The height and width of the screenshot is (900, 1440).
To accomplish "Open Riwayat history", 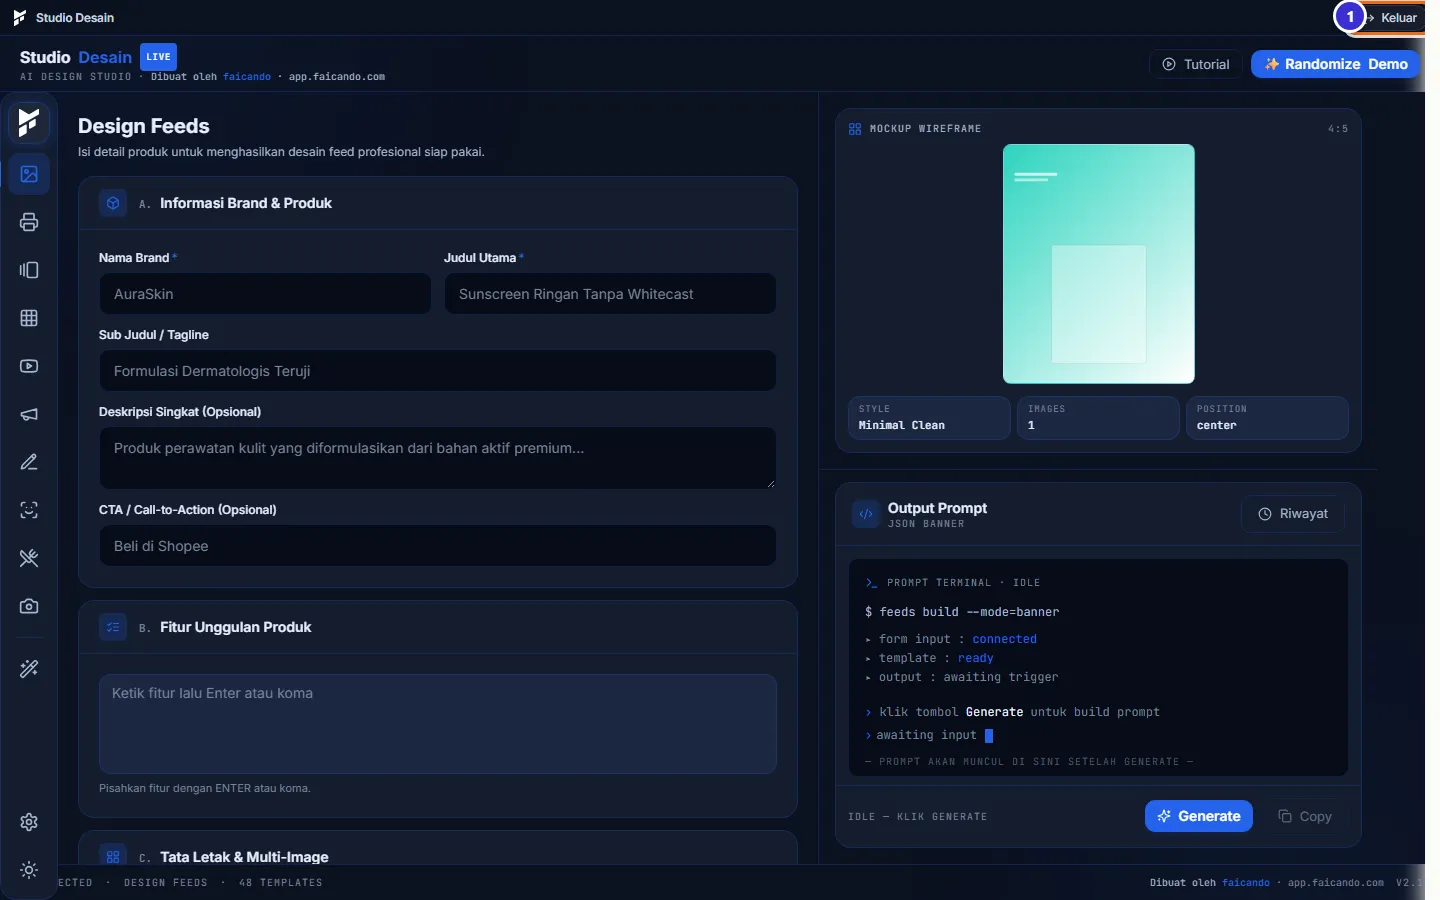I will tap(1293, 514).
